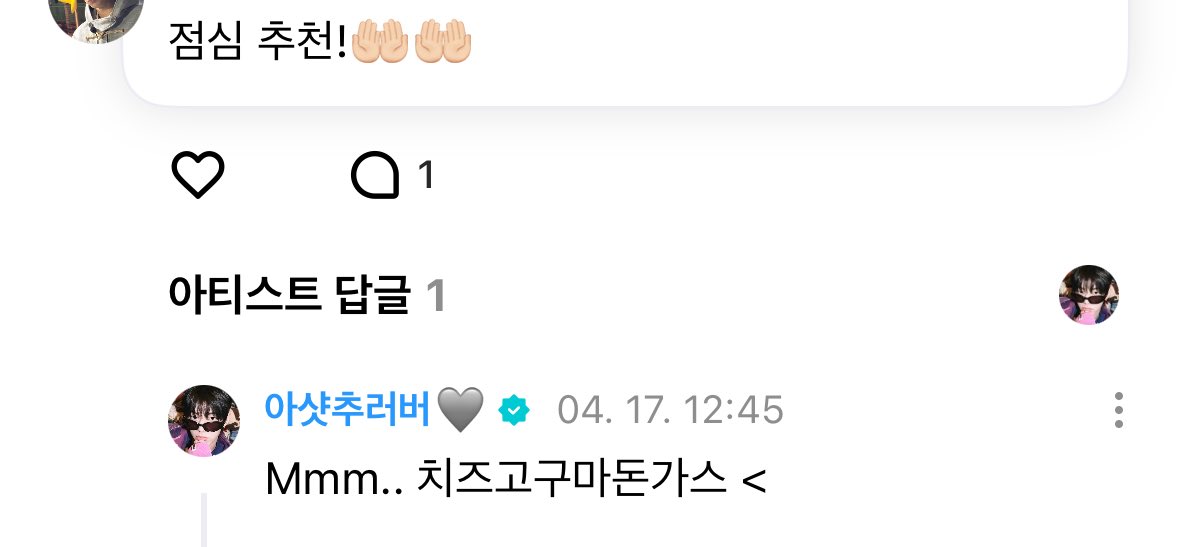This screenshot has width=1178, height=547.
Task: Click the gray reply count after 아티스트 답글
Action: pyautogui.click(x=436, y=296)
